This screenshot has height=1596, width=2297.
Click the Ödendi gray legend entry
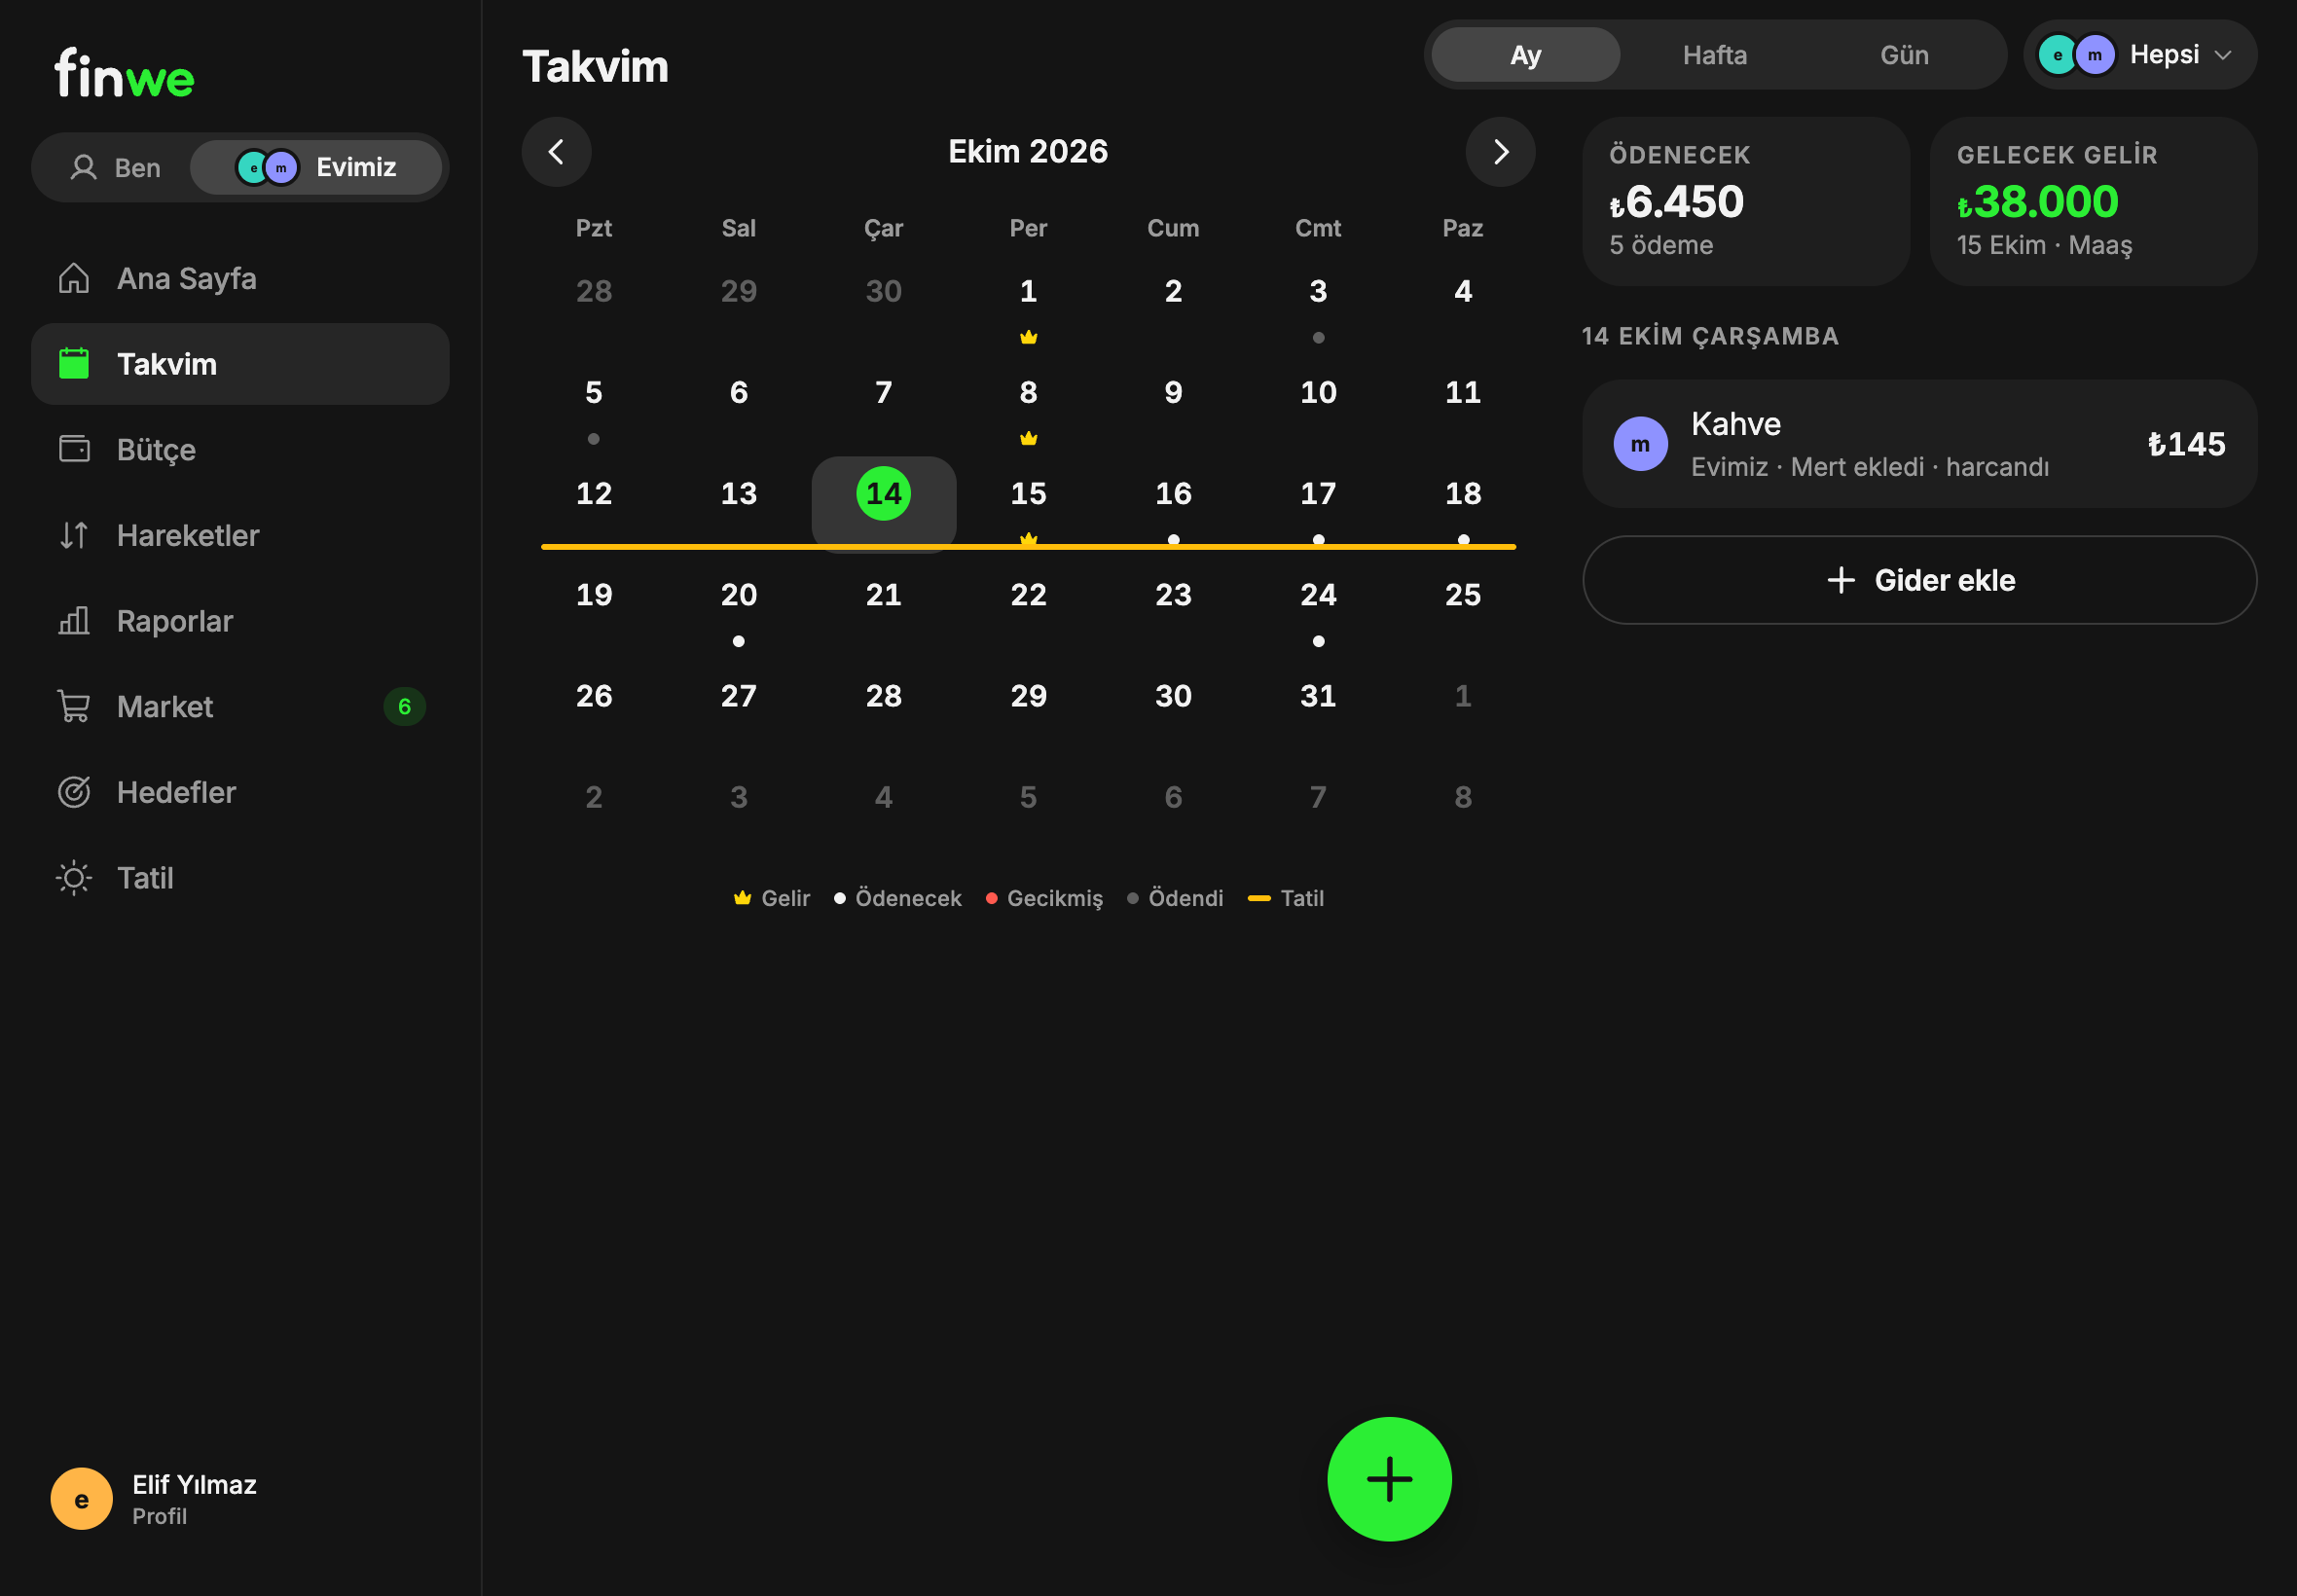click(1175, 898)
